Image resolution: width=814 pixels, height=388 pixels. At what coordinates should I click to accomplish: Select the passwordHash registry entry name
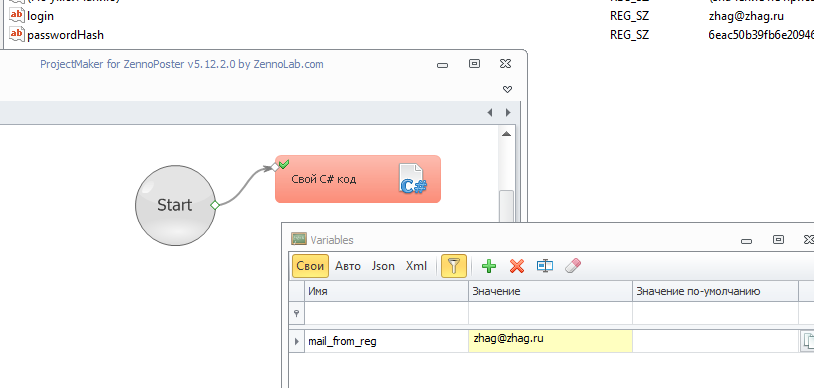[x=65, y=35]
